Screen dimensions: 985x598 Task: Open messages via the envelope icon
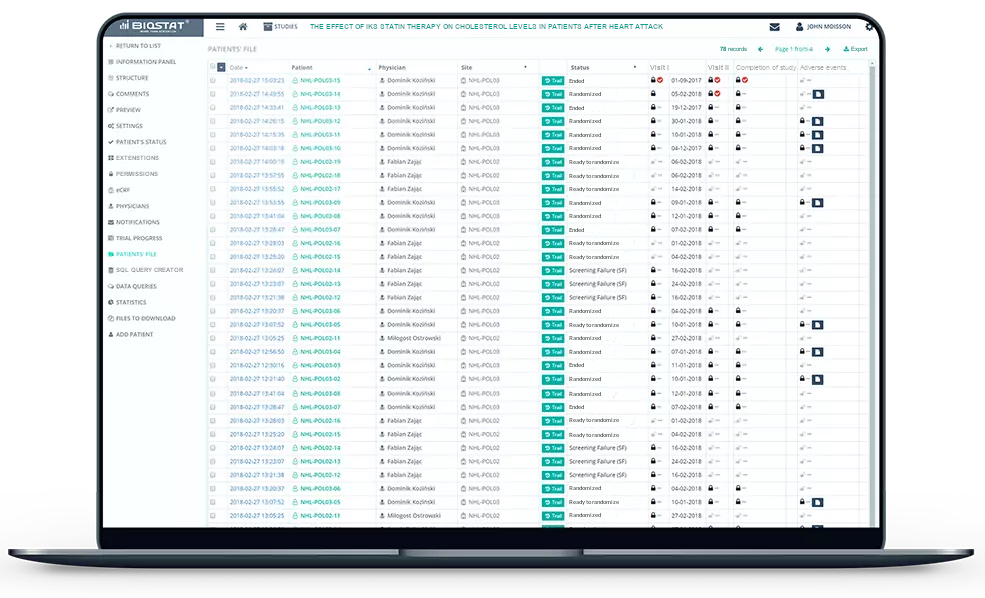774,27
